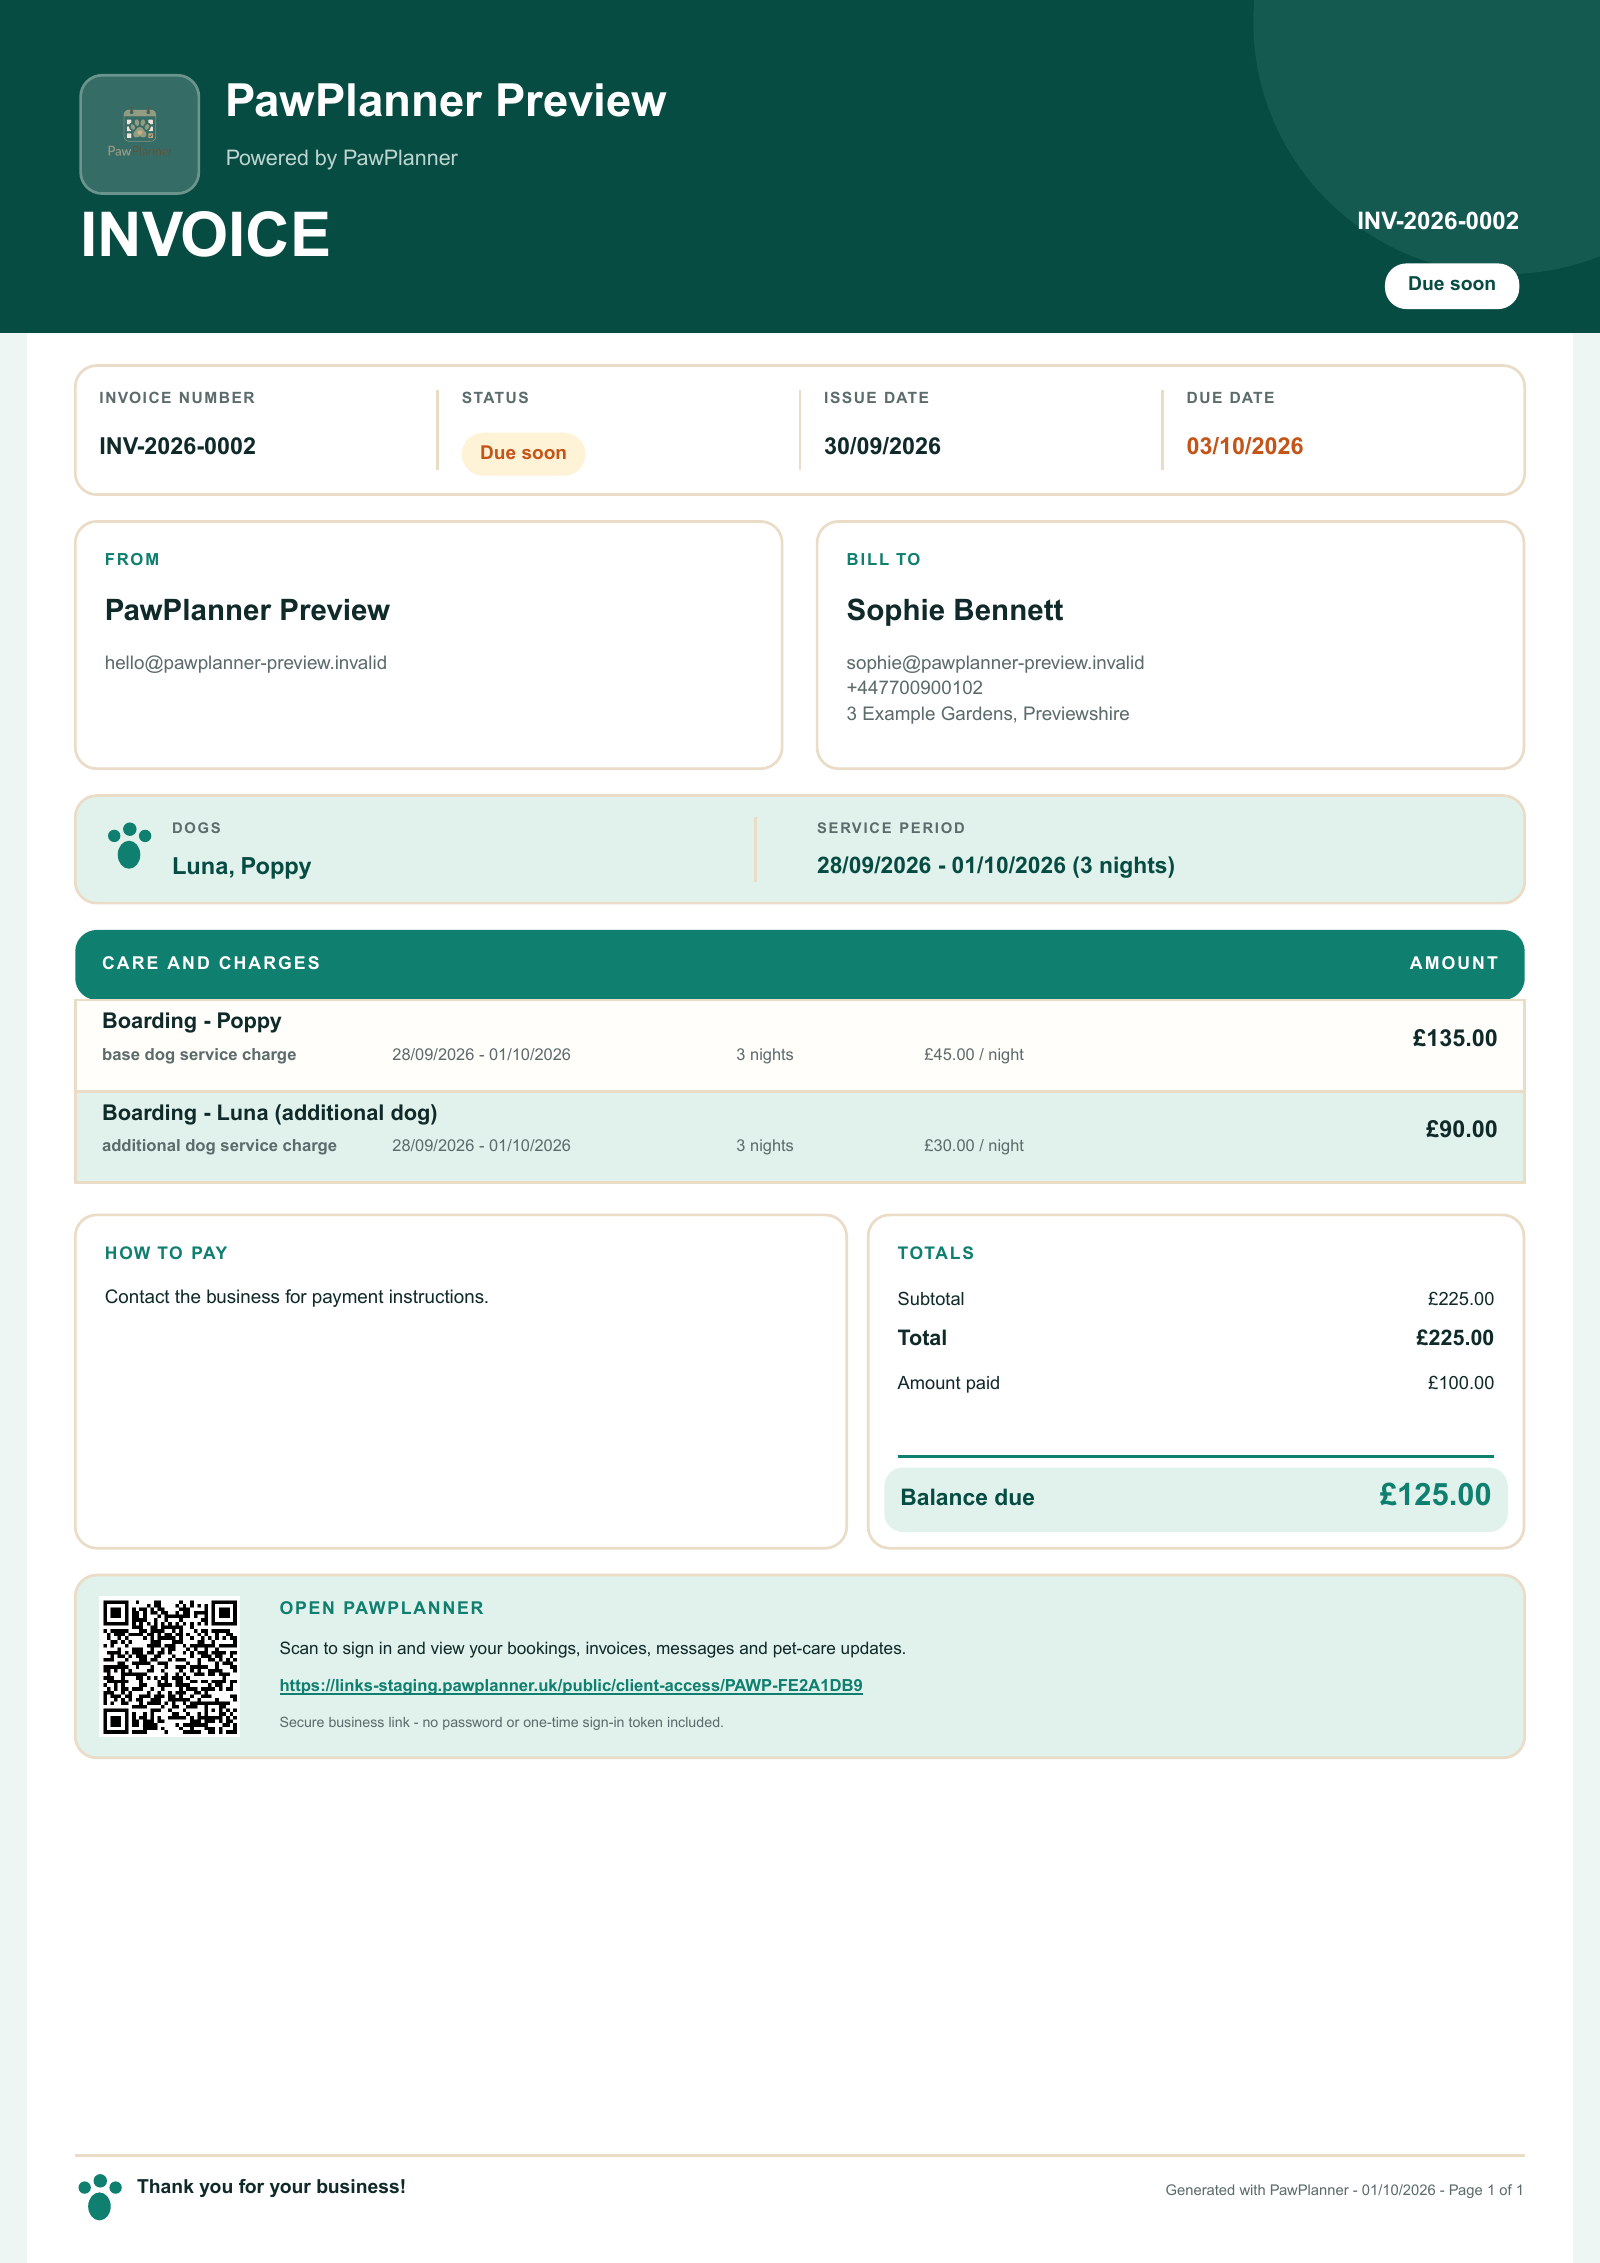This screenshot has width=1600, height=2263.
Task: Select the service period 28/09/2026 - 01/10/2026
Action: pos(995,865)
